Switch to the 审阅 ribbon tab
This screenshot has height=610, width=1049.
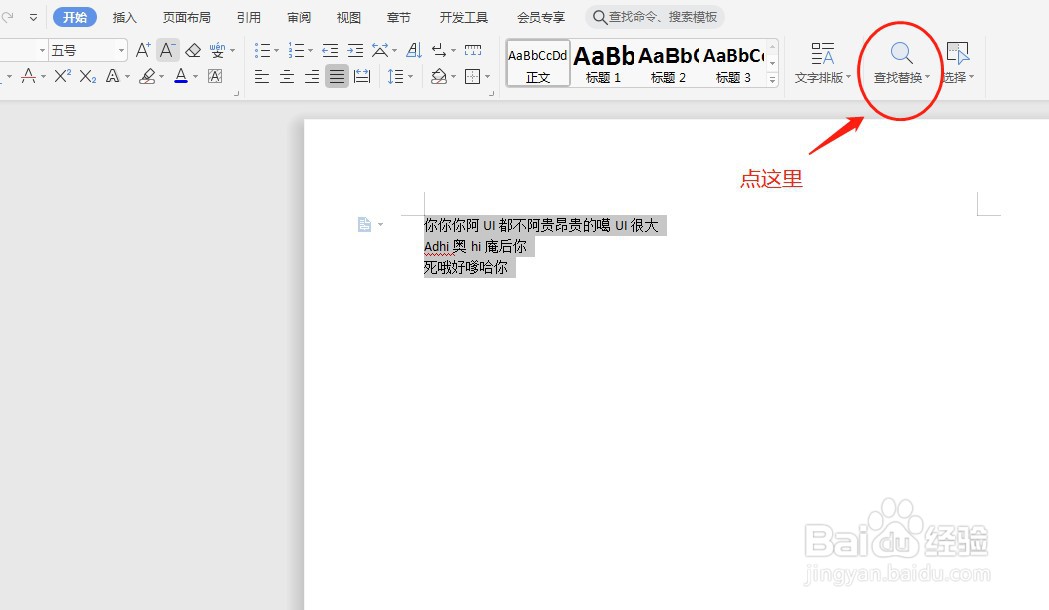coord(298,16)
